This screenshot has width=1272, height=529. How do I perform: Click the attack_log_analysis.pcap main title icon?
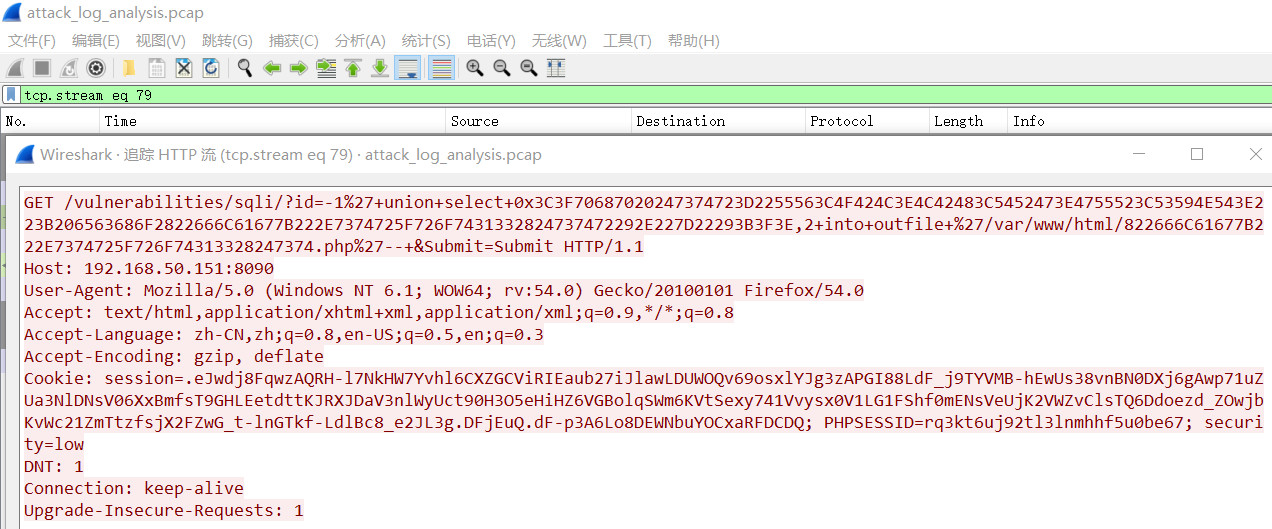coord(12,12)
